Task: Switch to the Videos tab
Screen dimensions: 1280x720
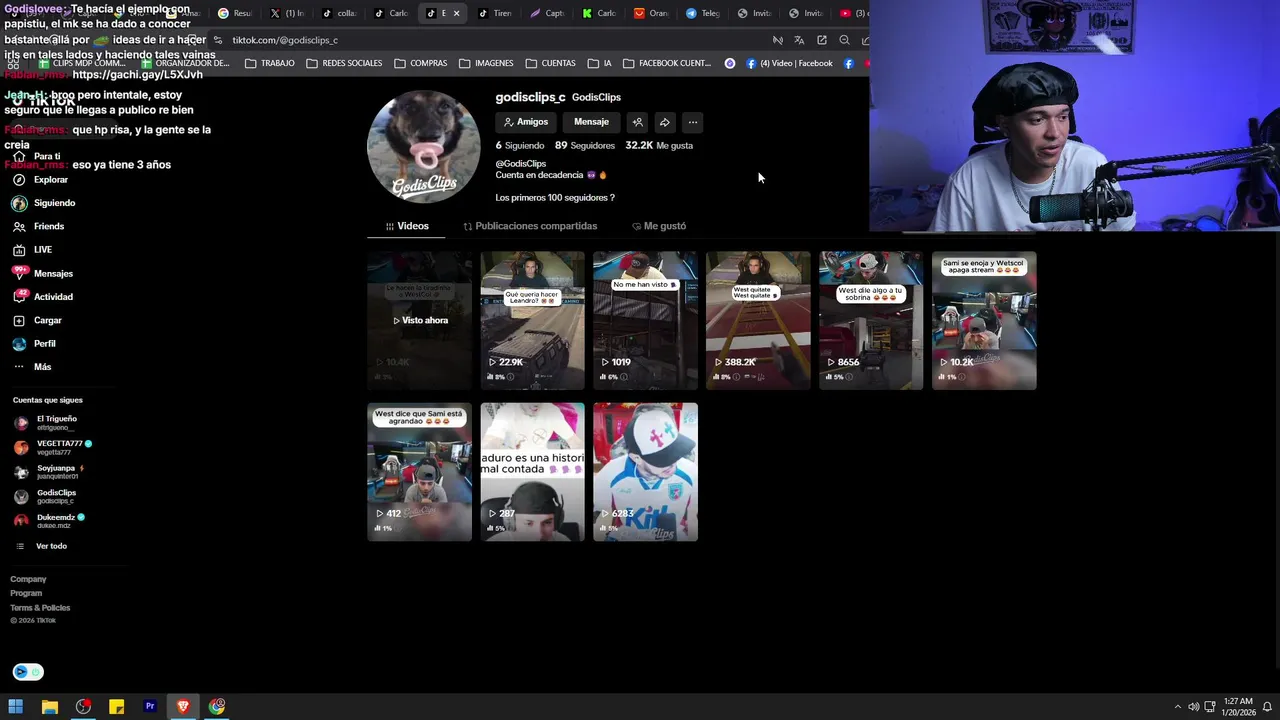Action: click(407, 226)
